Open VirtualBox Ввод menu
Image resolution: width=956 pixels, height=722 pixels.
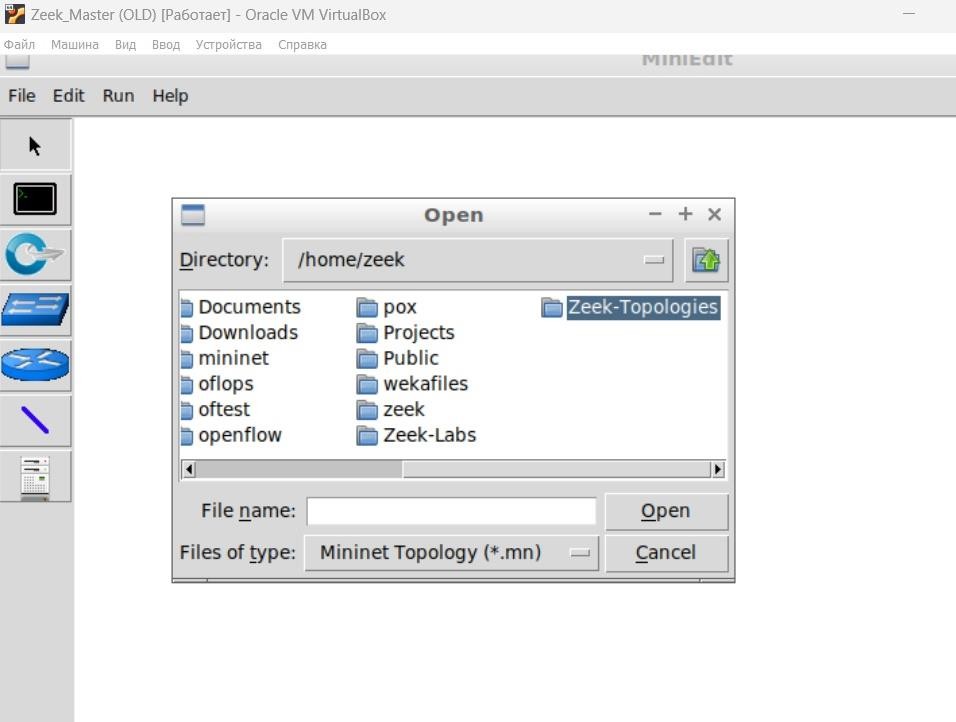point(166,45)
